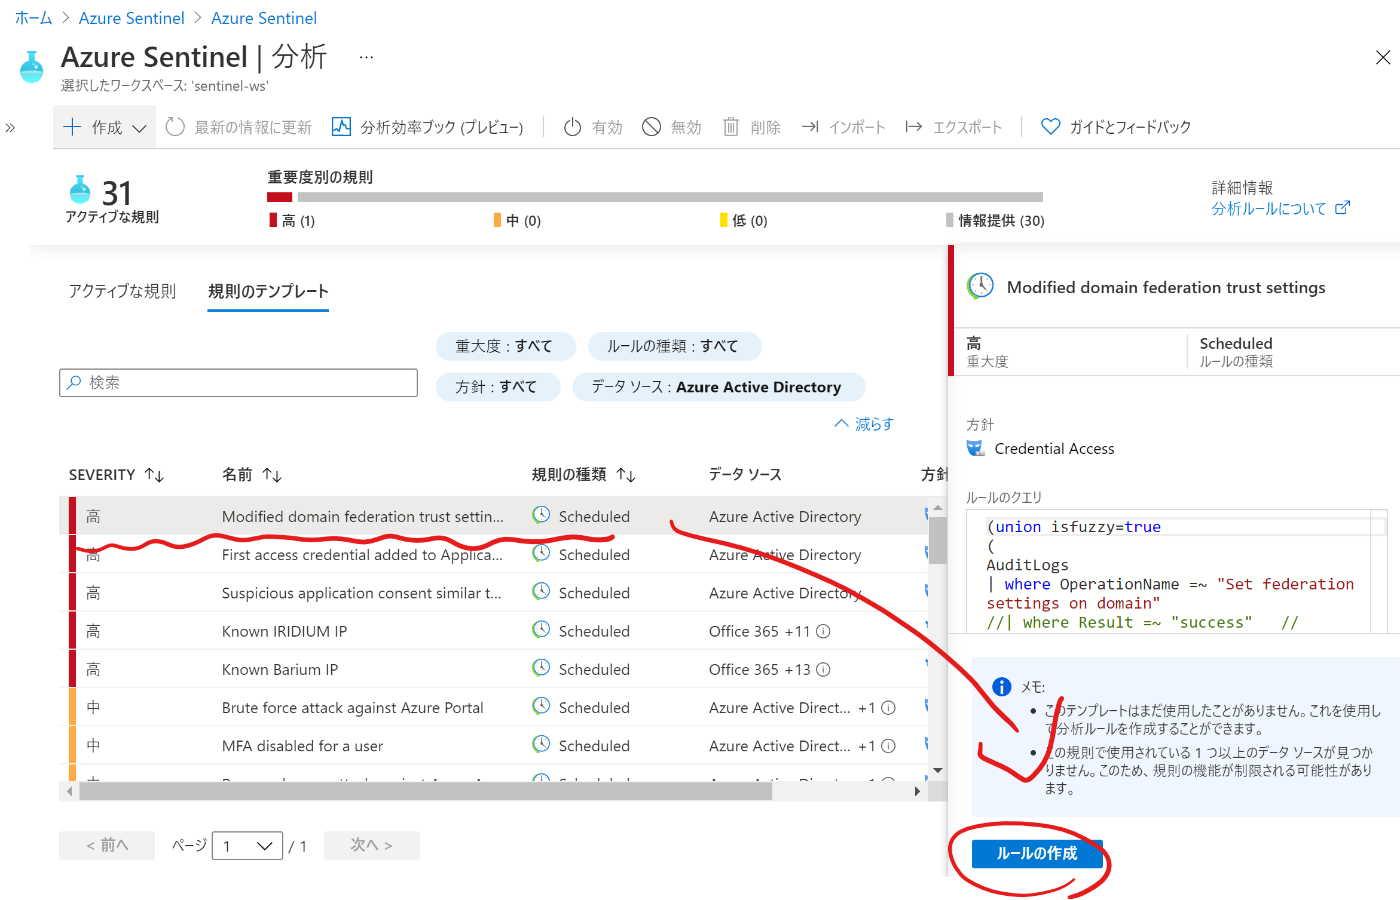Screen dimensions: 1400x900
Task: Click the エクスポート arrow icon
Action: click(x=913, y=127)
